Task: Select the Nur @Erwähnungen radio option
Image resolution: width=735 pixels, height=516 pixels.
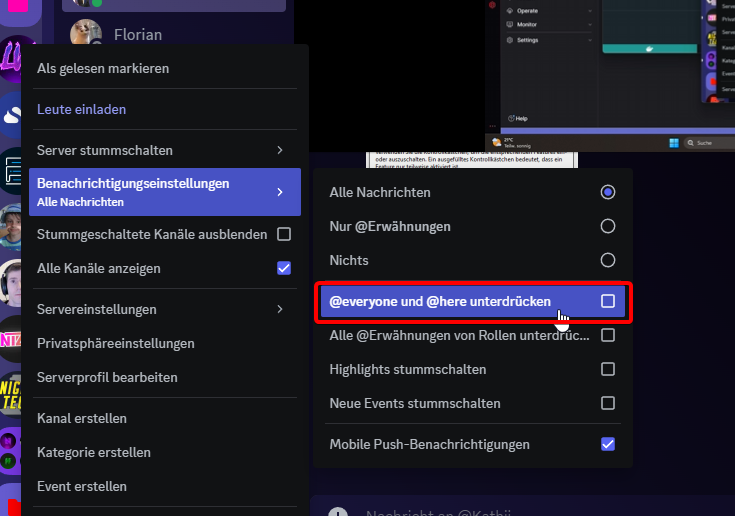Action: tap(607, 226)
